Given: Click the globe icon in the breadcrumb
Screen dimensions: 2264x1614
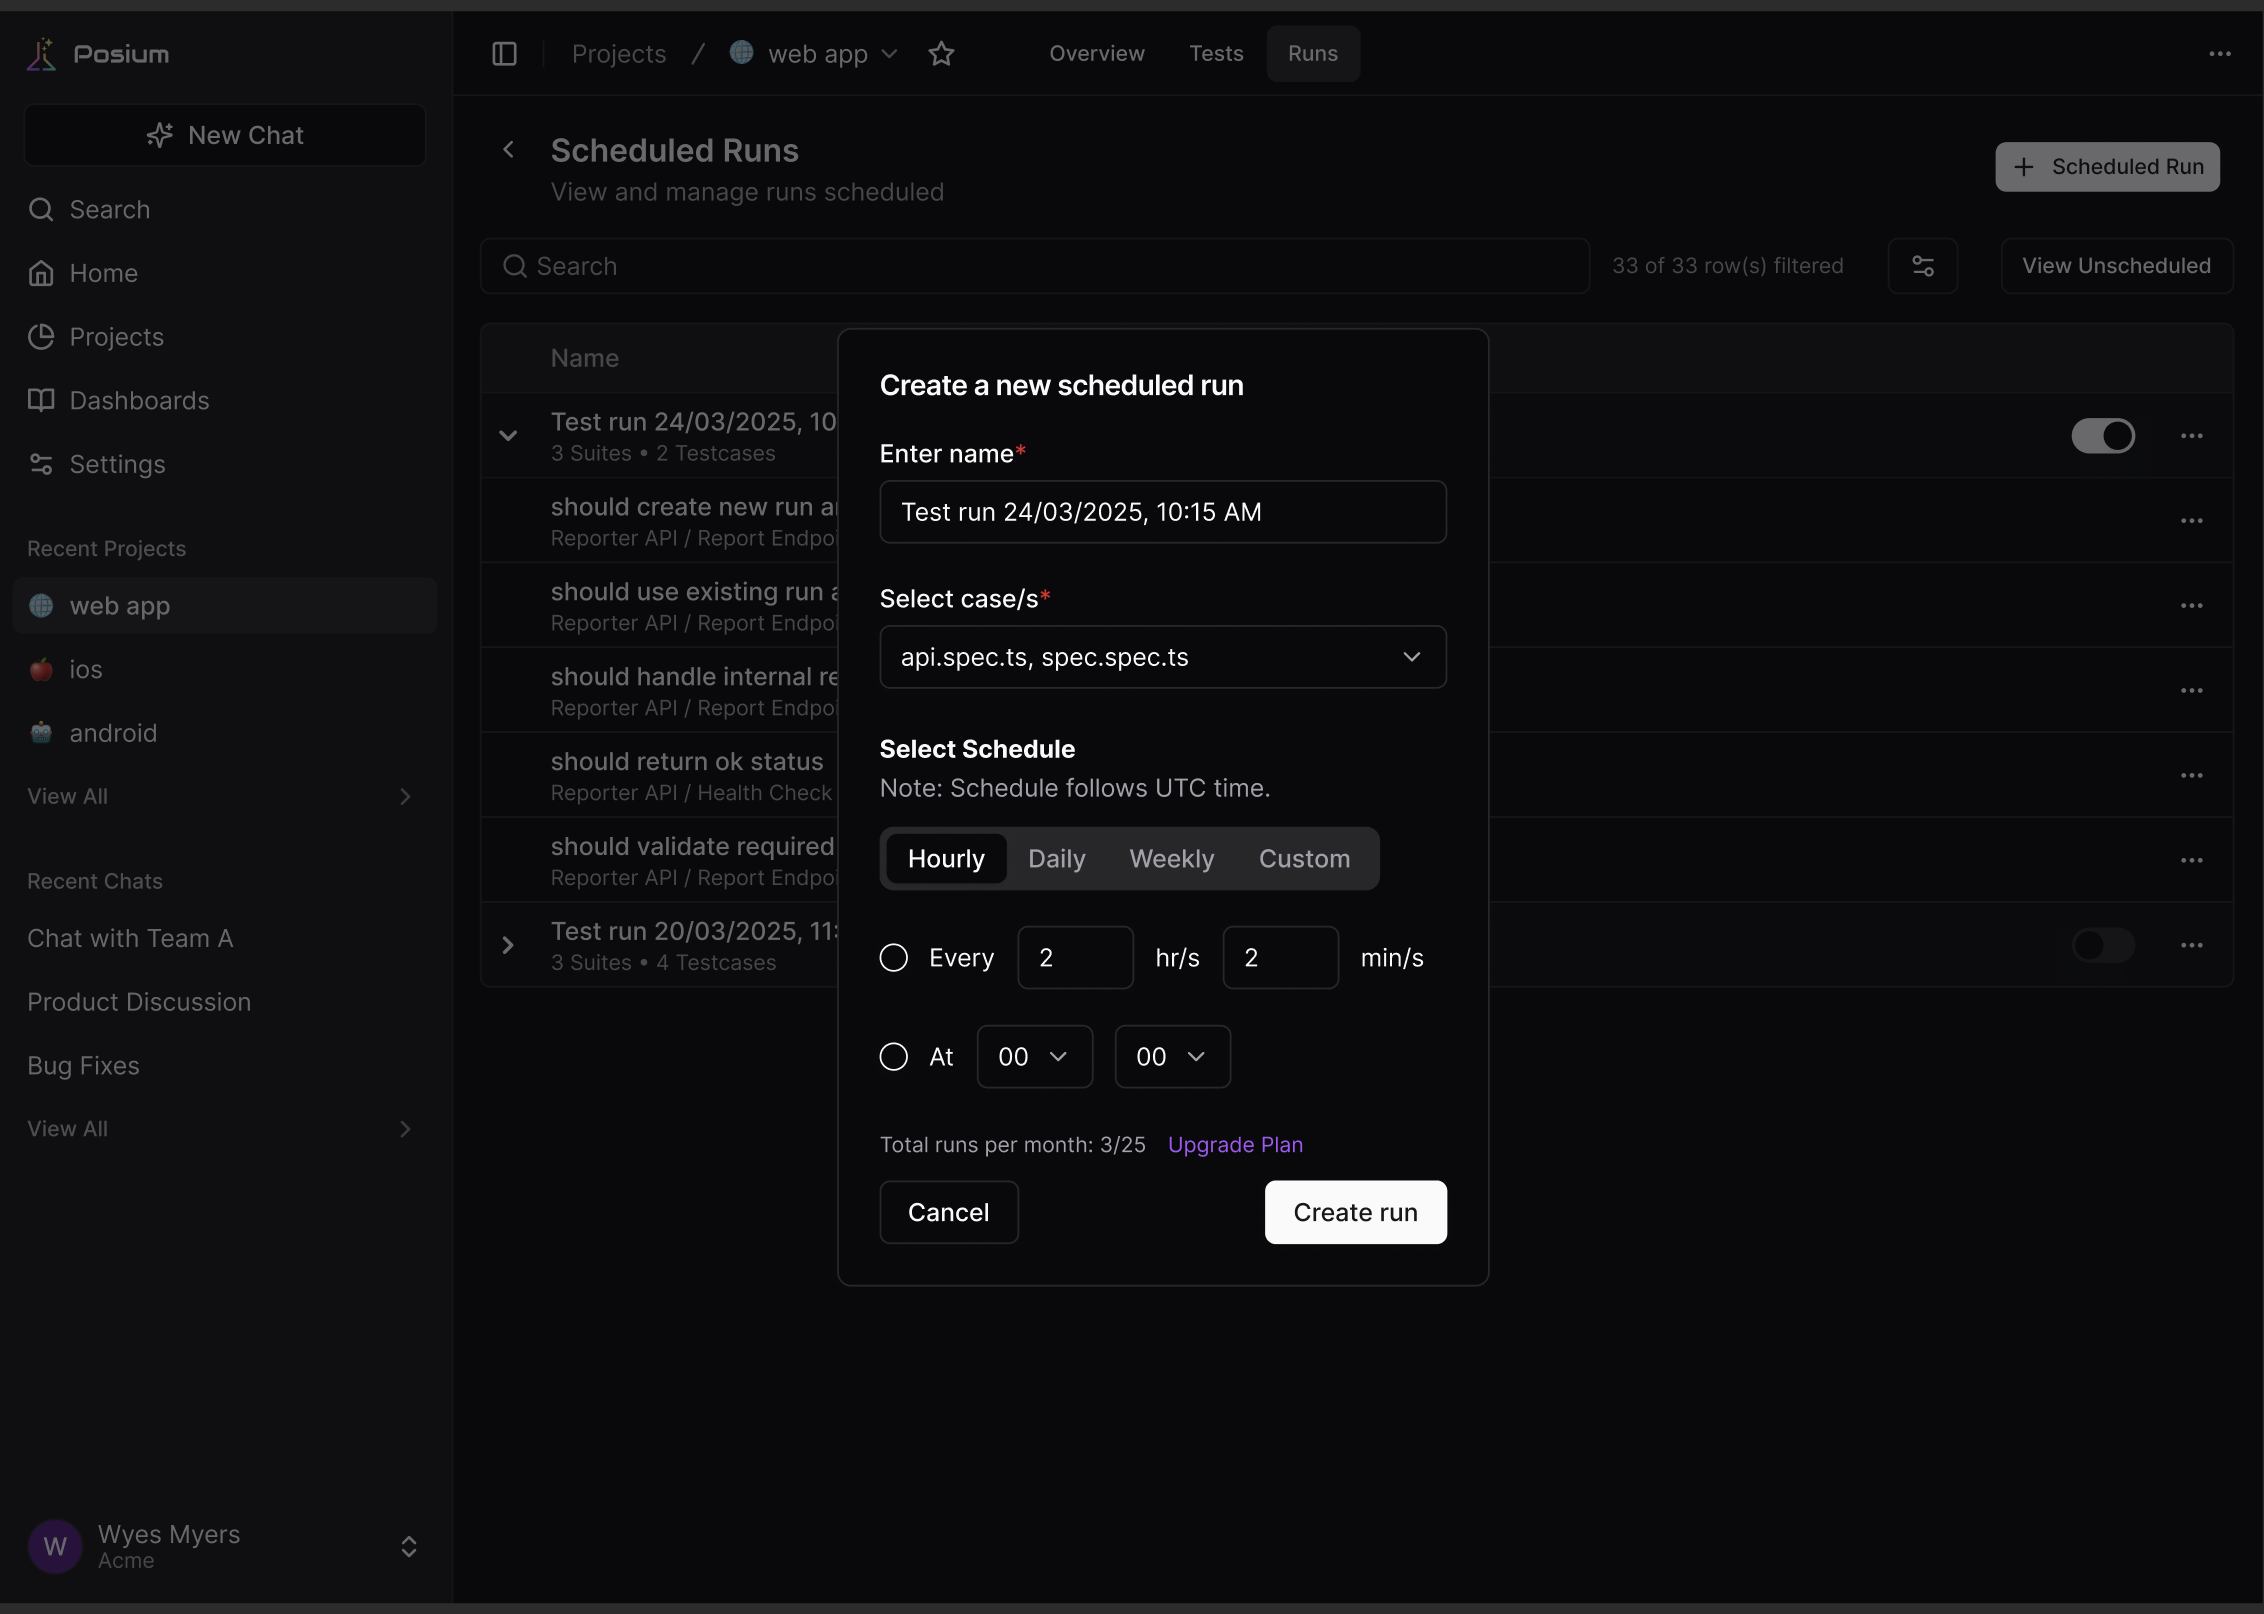Looking at the screenshot, I should click(x=741, y=52).
